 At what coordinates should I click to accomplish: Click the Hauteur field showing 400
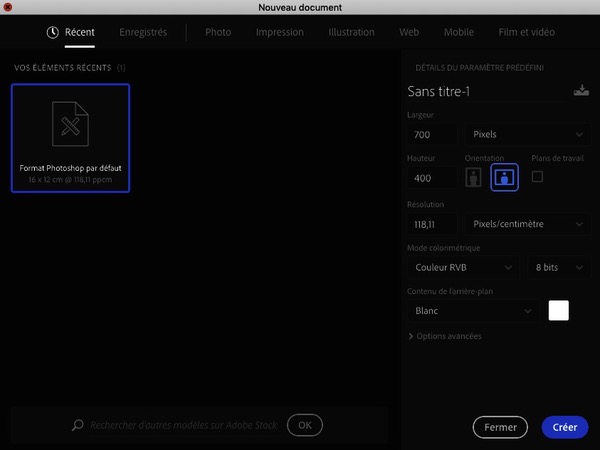pyautogui.click(x=432, y=178)
